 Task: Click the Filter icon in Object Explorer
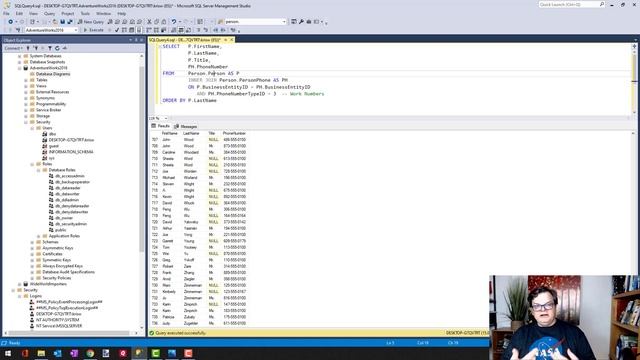coord(50,48)
